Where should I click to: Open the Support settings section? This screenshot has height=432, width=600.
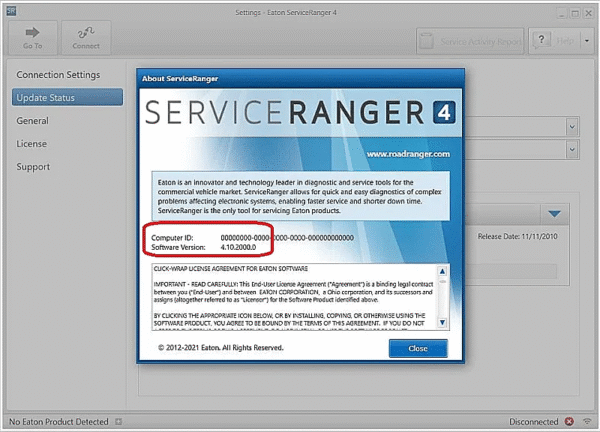click(33, 167)
